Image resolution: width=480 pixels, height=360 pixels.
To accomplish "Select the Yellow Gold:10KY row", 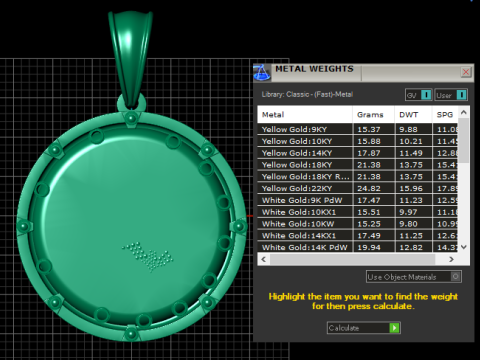I will [357, 141].
